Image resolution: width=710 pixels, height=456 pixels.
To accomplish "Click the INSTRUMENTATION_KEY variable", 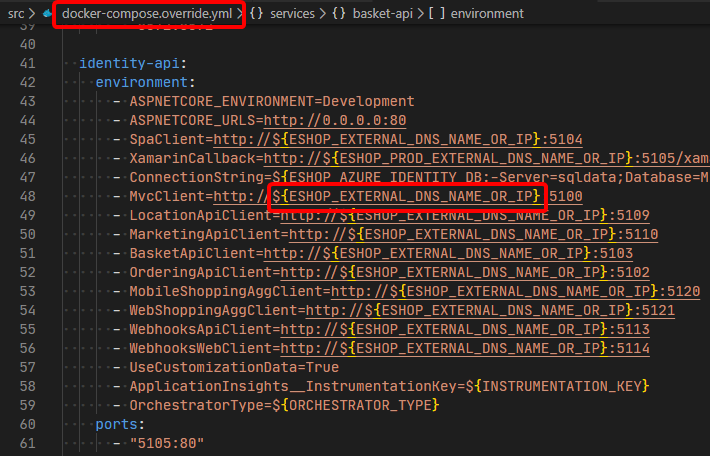I will point(561,386).
